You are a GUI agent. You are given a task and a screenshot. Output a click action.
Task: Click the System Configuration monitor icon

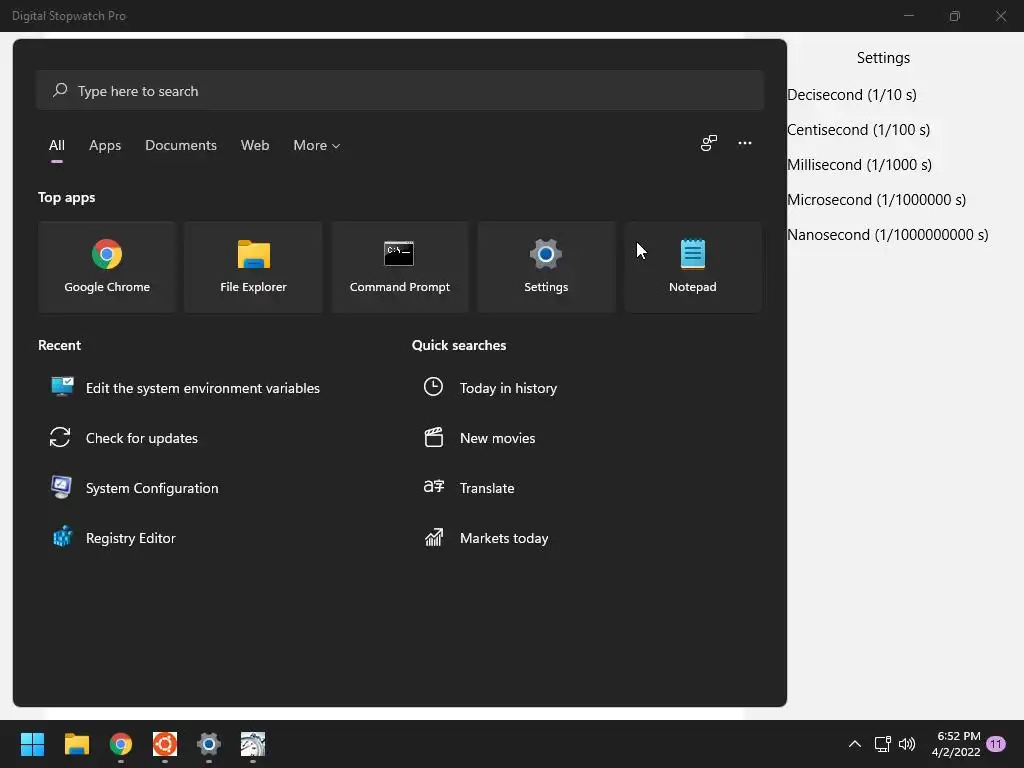tap(61, 487)
